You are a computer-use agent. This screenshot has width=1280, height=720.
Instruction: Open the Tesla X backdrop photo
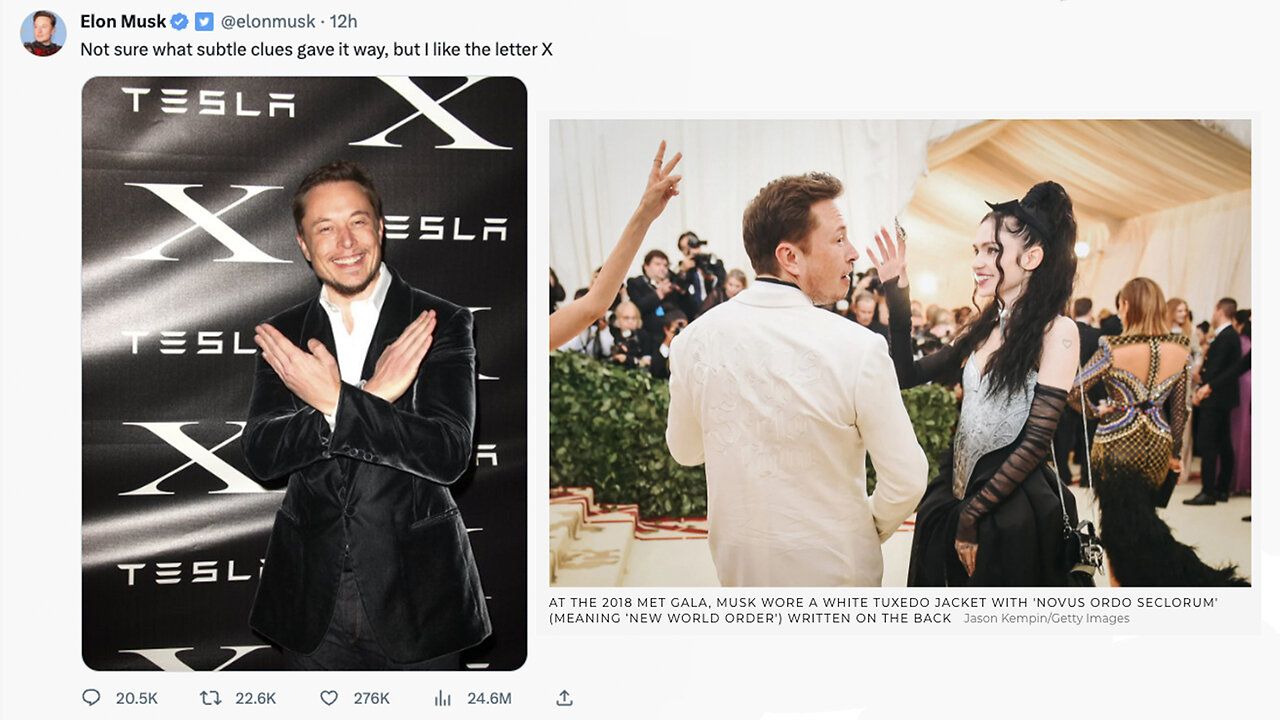tap(304, 373)
